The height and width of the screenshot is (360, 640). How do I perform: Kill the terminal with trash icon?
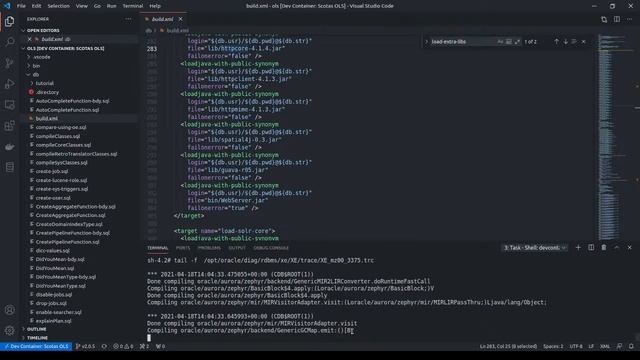click(x=604, y=247)
